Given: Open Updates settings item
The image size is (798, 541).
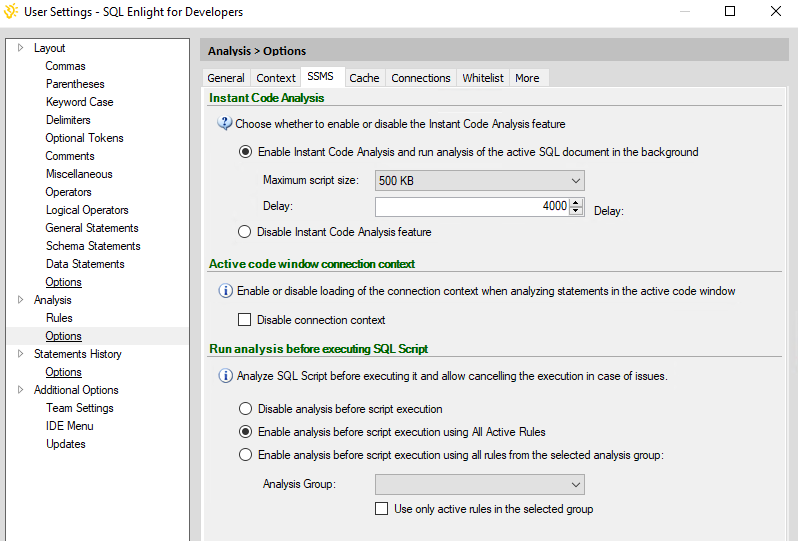Looking at the screenshot, I should coord(66,444).
